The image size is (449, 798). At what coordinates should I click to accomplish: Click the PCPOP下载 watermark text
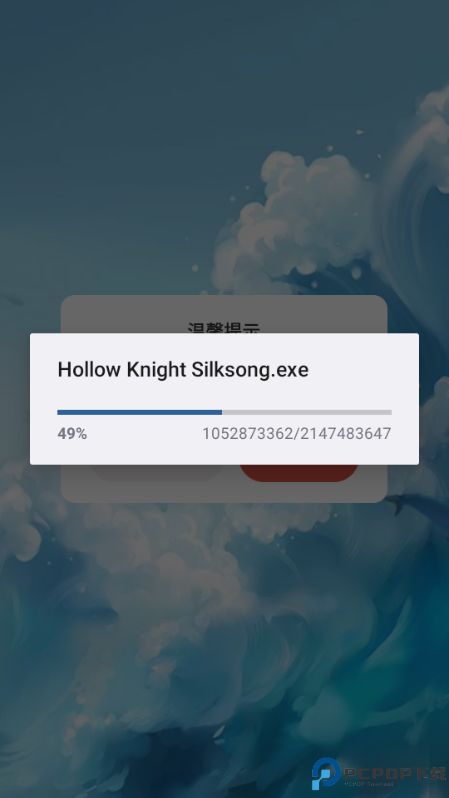pos(395,774)
